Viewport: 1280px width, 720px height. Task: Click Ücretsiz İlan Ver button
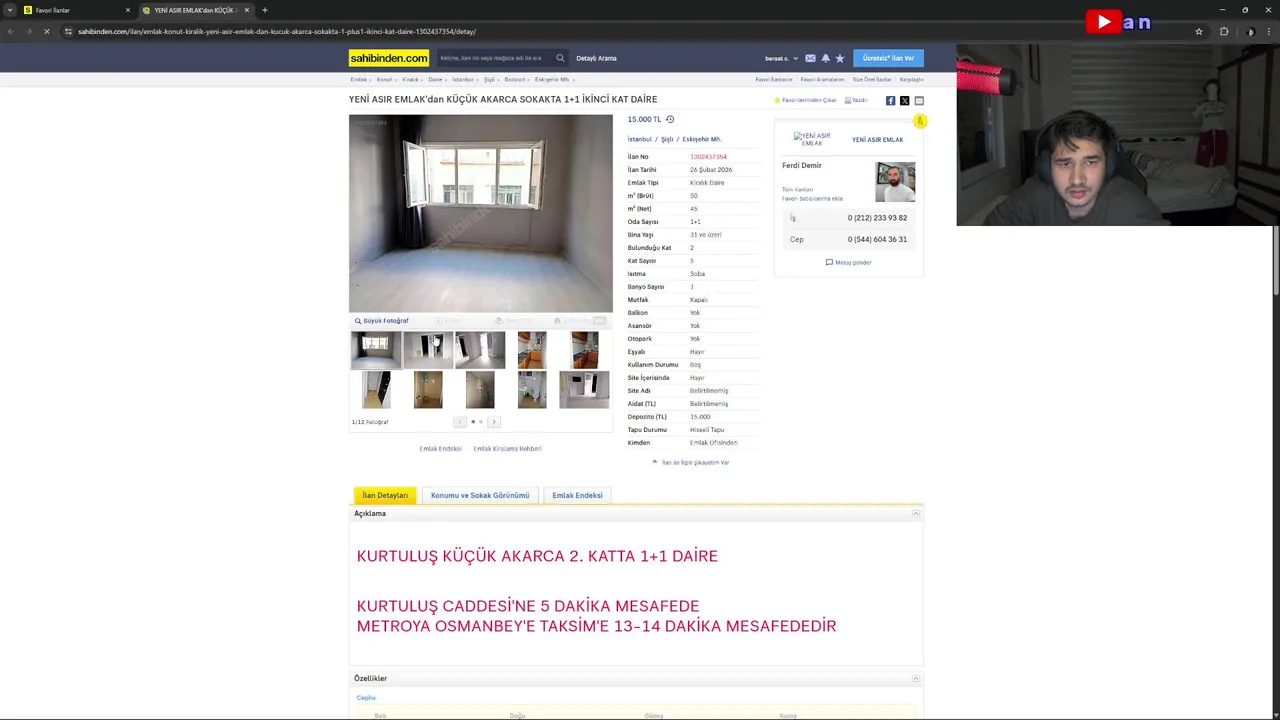pyautogui.click(x=888, y=58)
